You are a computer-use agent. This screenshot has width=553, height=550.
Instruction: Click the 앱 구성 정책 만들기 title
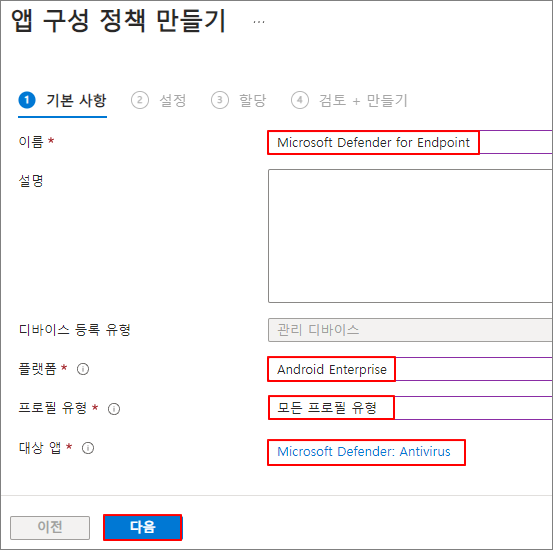(x=118, y=21)
